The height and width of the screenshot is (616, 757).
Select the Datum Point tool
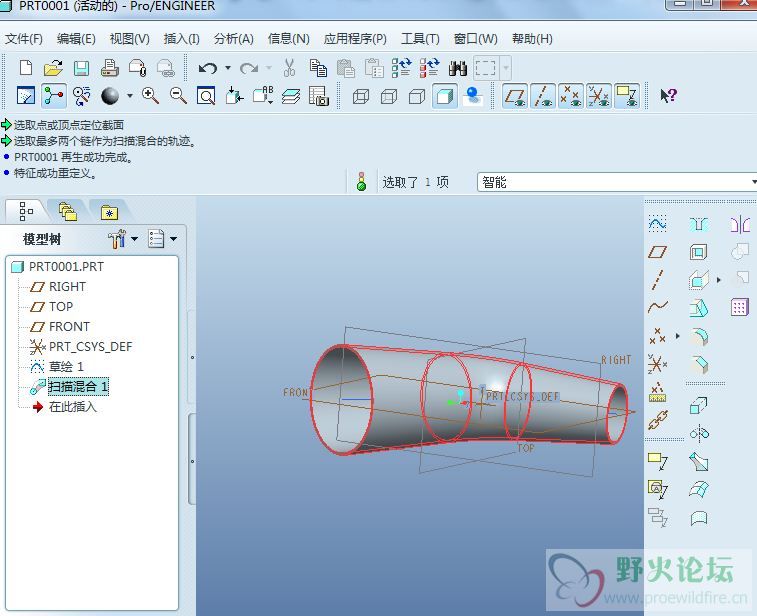click(x=658, y=336)
